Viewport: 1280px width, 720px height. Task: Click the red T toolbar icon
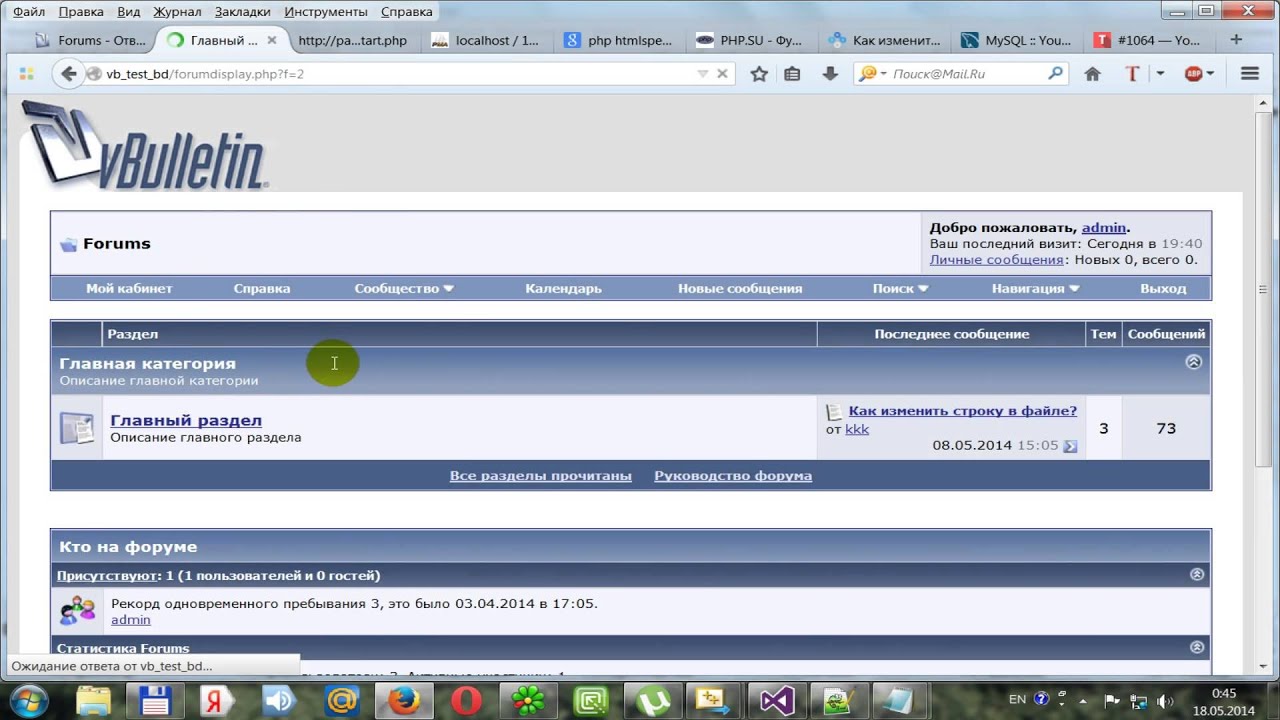(1132, 74)
